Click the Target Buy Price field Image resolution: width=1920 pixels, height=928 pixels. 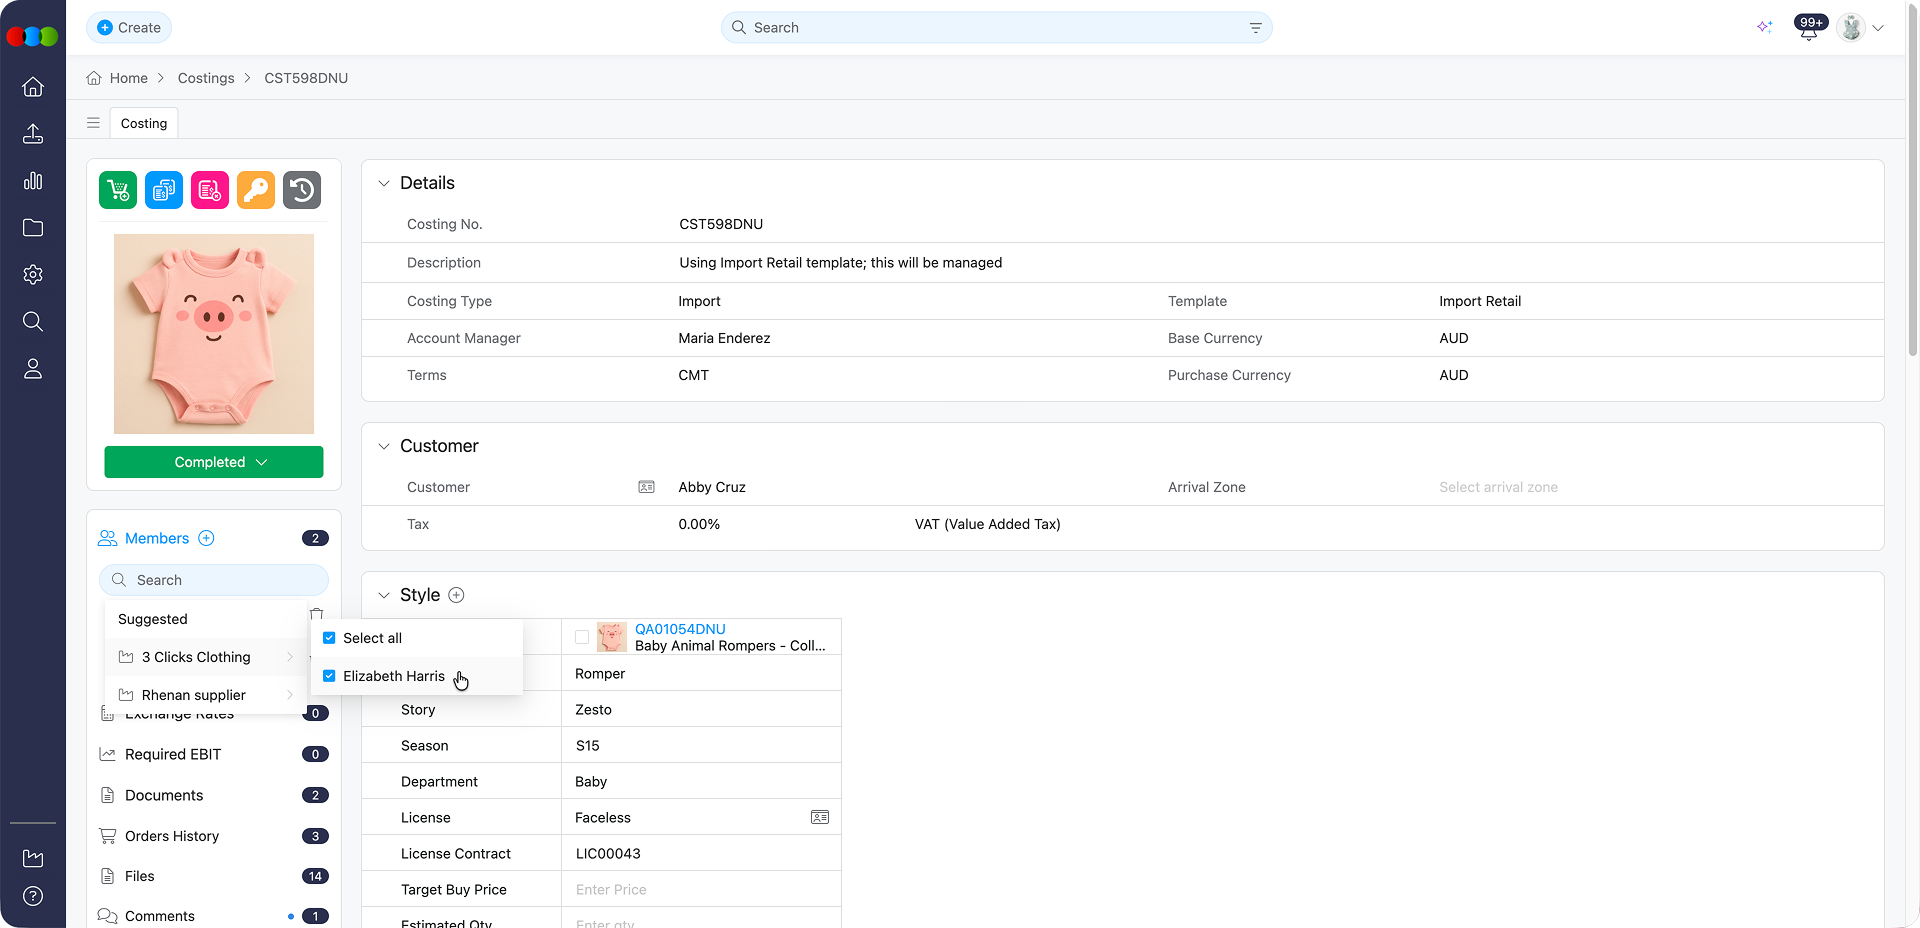[700, 889]
